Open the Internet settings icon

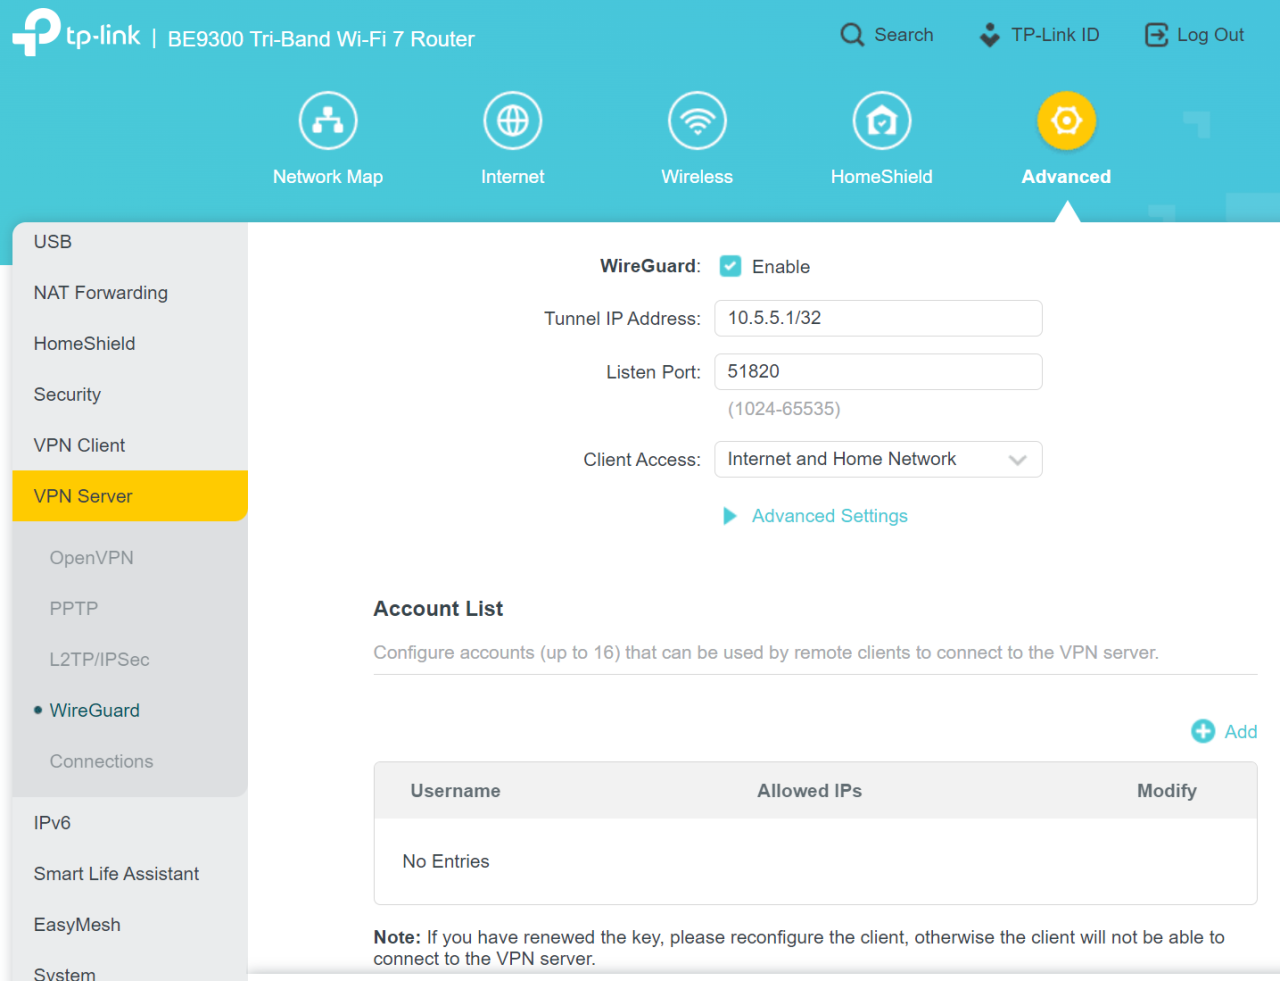512,120
